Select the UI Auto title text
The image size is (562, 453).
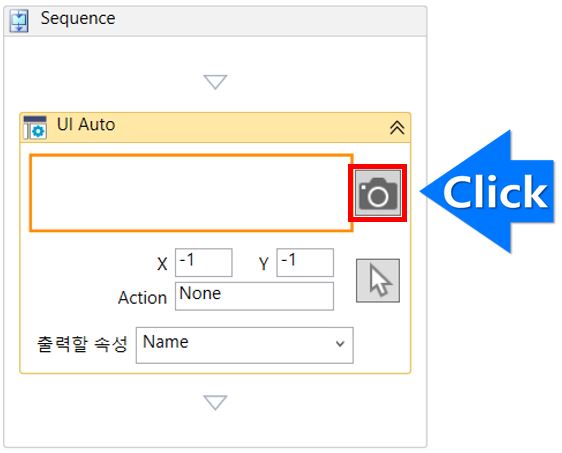86,125
